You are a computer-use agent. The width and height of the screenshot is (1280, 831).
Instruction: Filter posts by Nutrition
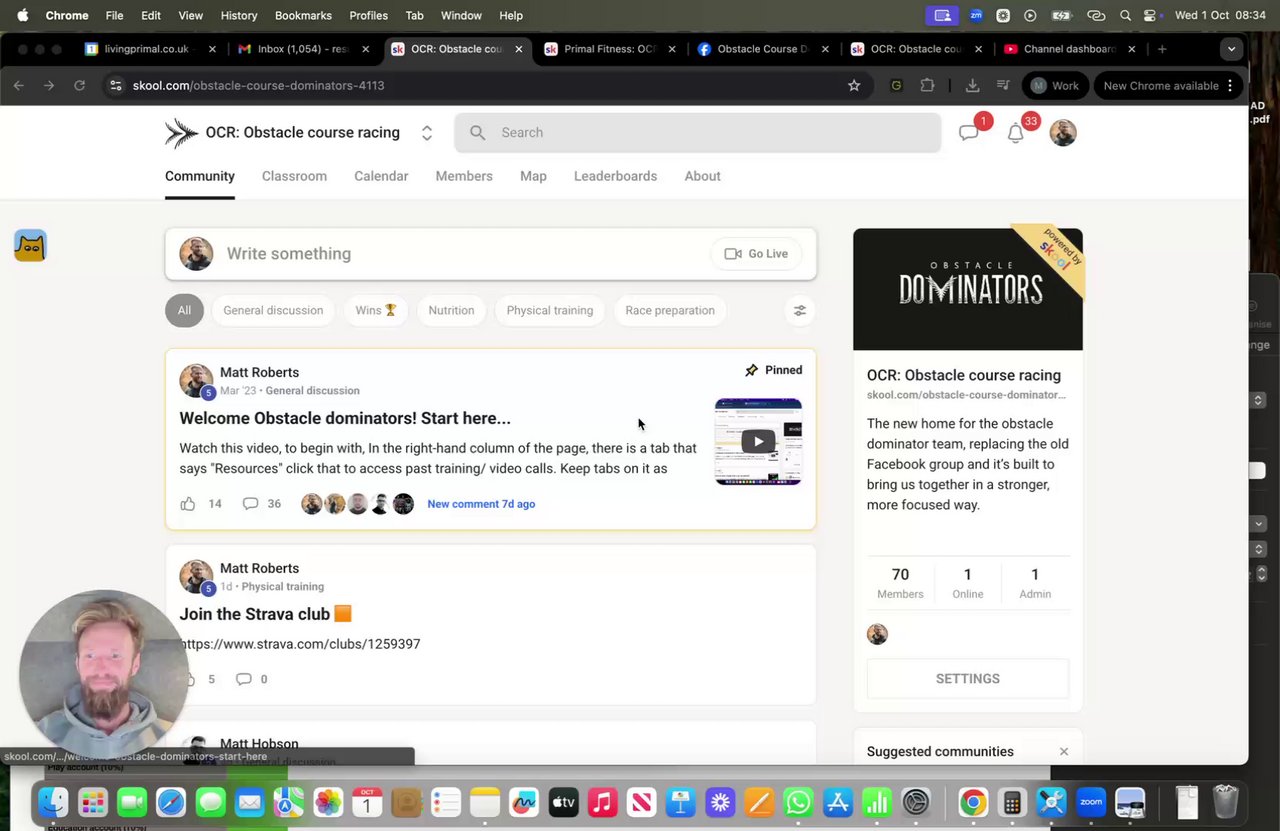(x=451, y=310)
